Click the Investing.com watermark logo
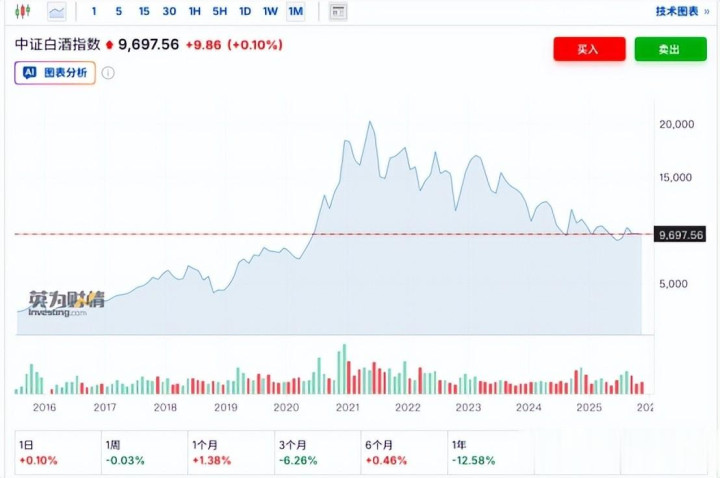This screenshot has width=720, height=478. pyautogui.click(x=66, y=303)
